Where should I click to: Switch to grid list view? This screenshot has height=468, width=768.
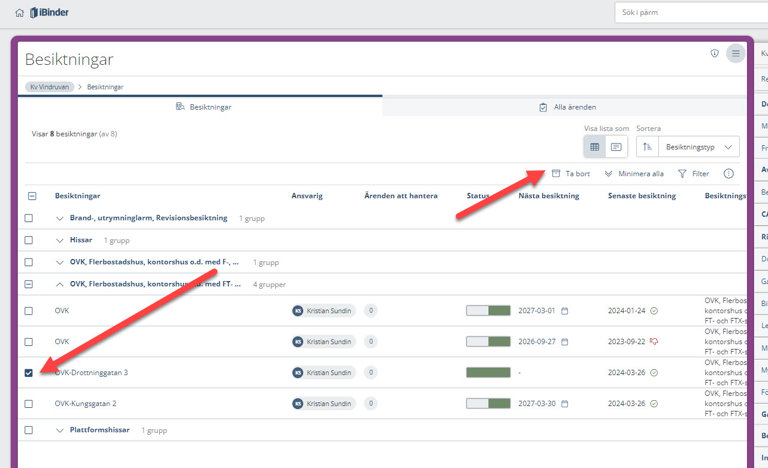point(595,147)
